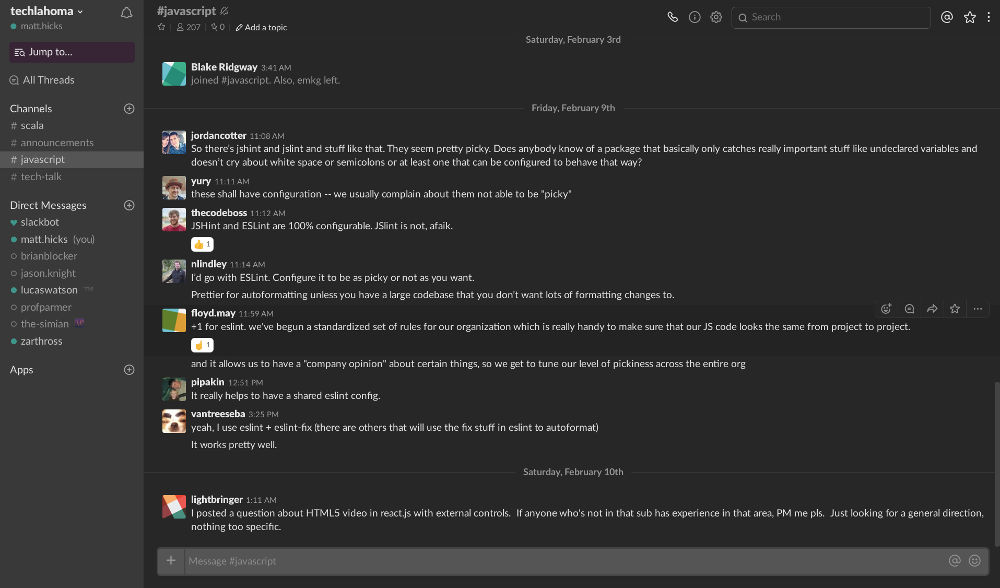Click Add a topic for the channel

point(262,27)
